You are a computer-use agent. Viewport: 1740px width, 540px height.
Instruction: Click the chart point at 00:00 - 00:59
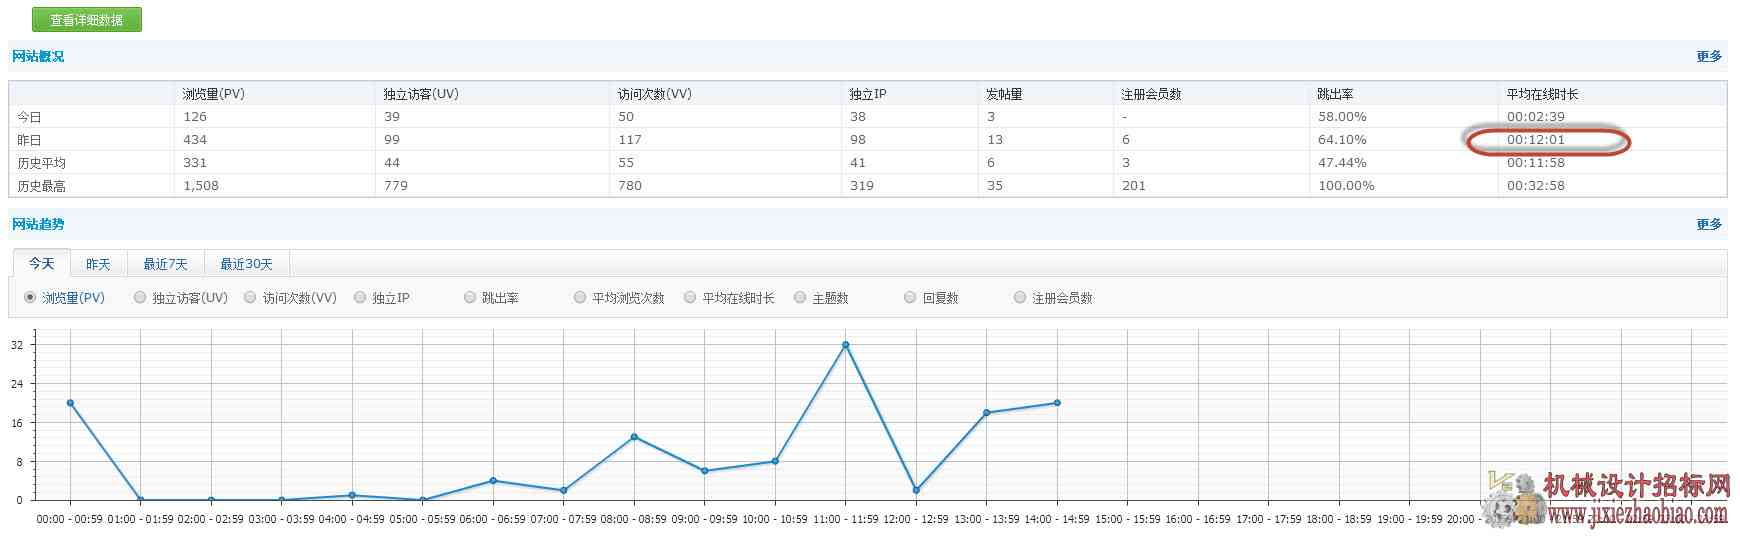pyautogui.click(x=70, y=403)
